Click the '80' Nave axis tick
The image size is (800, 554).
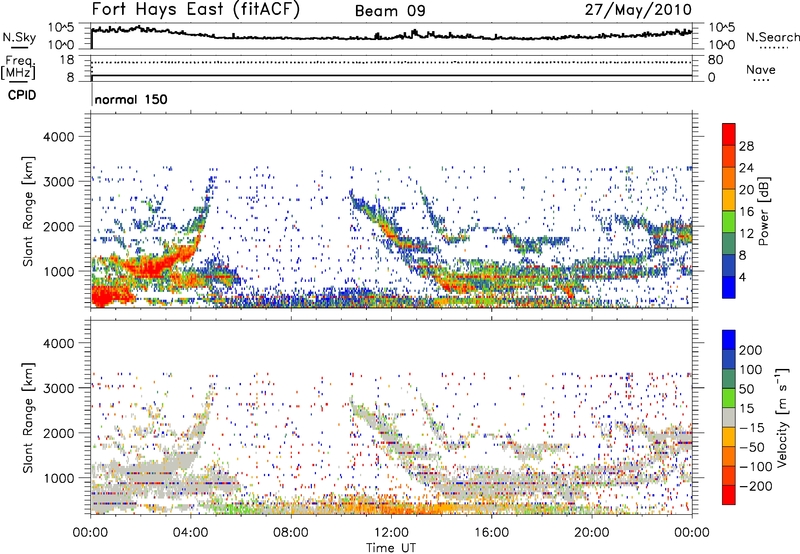[x=715, y=60]
